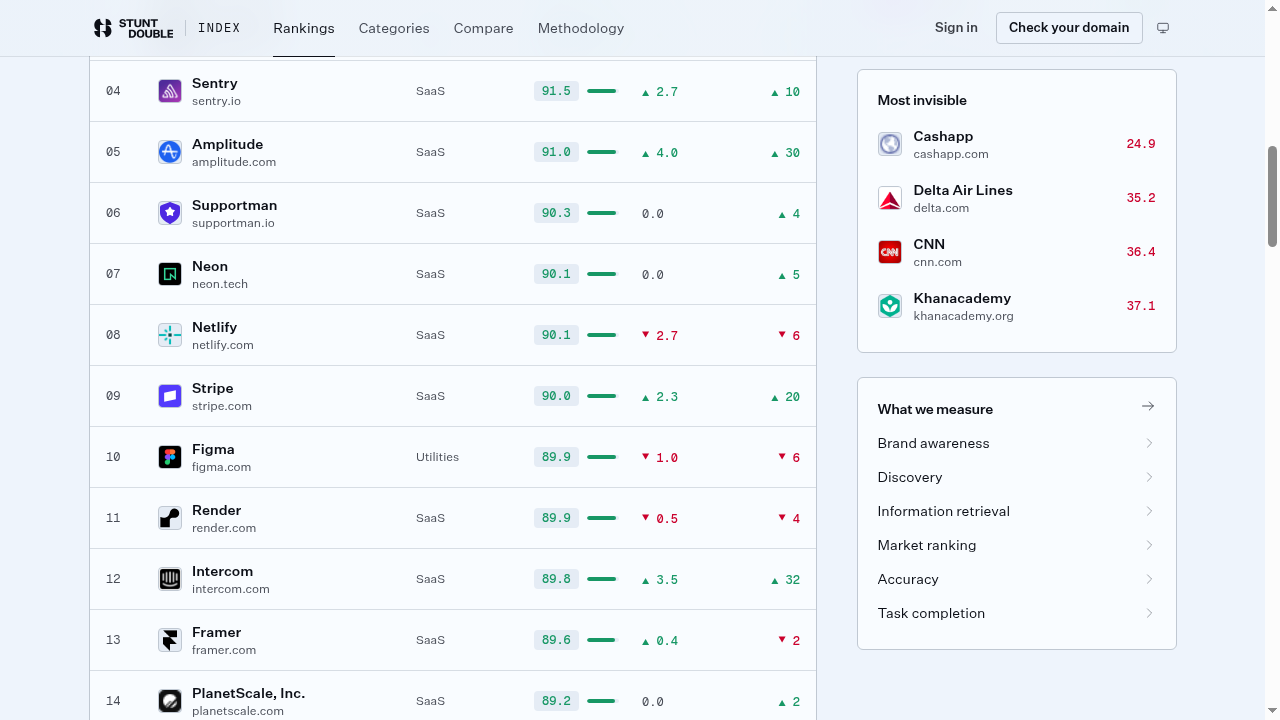
Task: Click Figma's score progress bar
Action: point(602,457)
